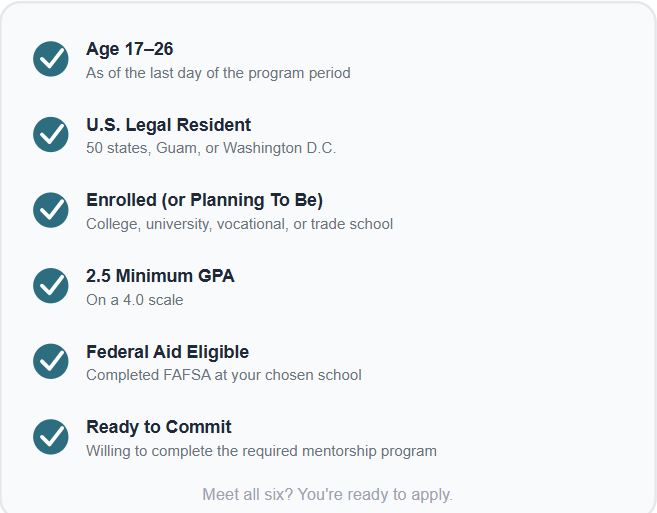Click 'Willing to complete the required mentorship program'
Image resolution: width=657 pixels, height=513 pixels.
click(x=261, y=451)
